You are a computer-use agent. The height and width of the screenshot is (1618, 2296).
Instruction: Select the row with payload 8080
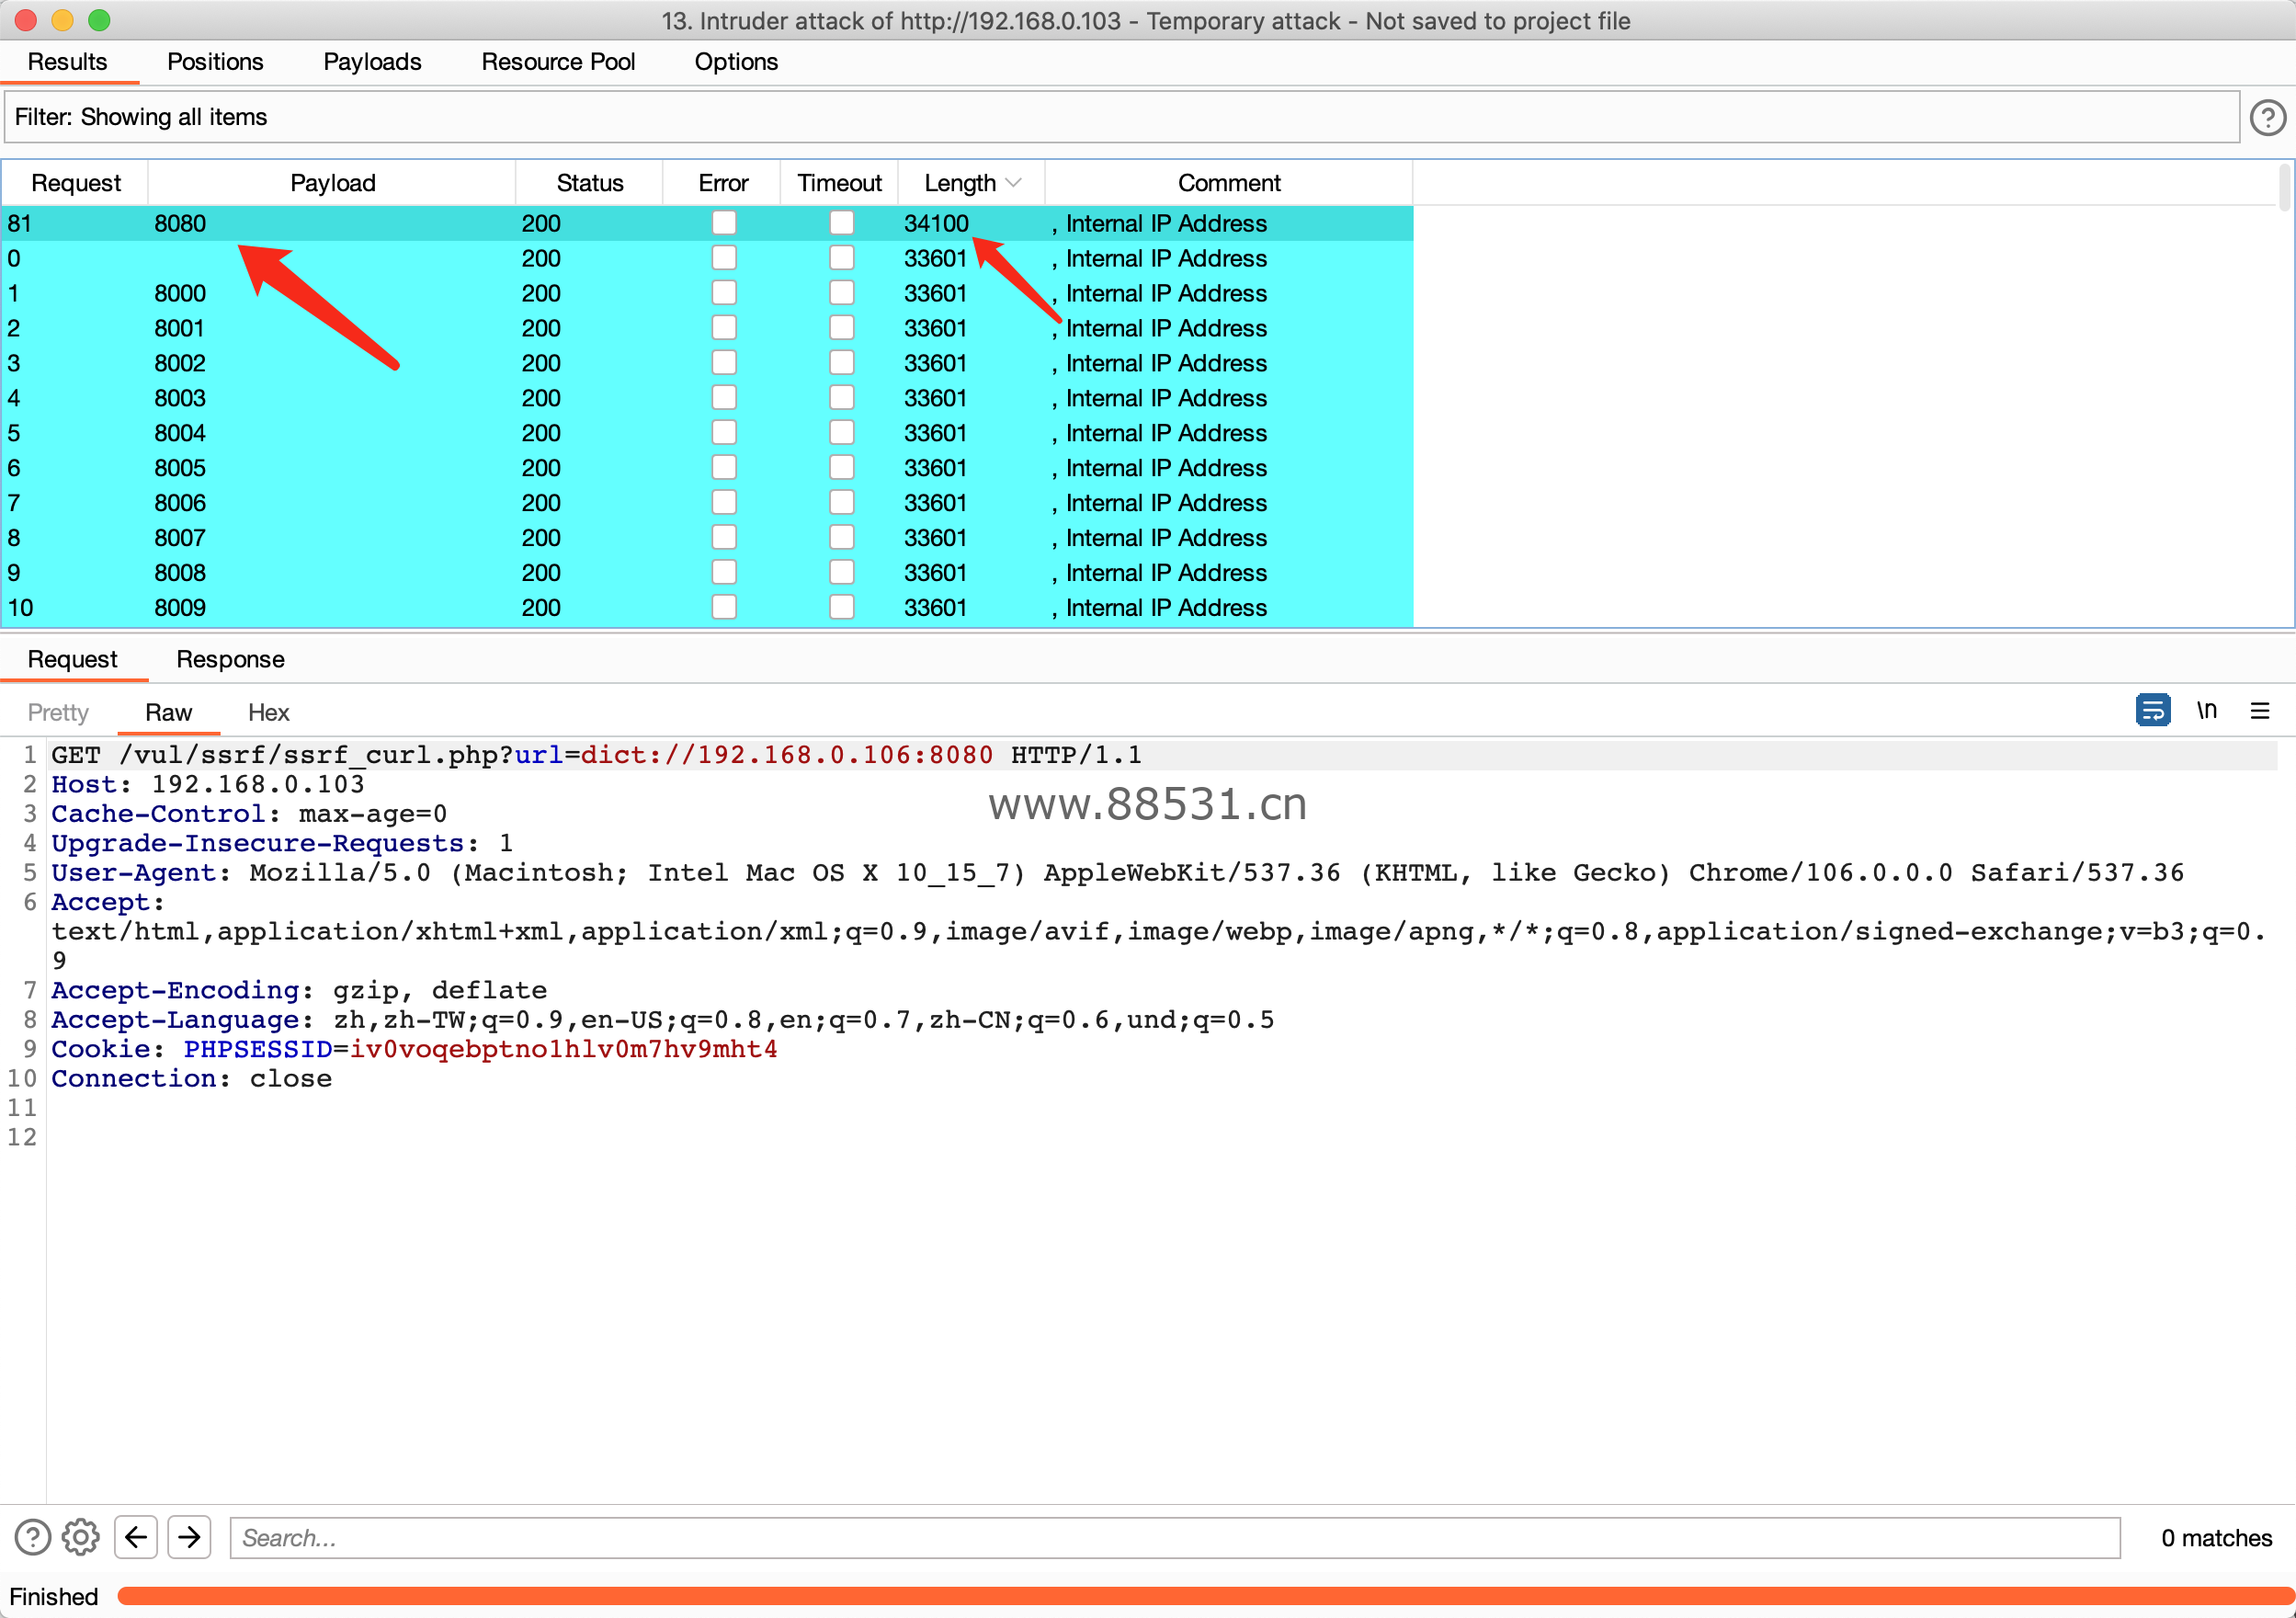click(707, 223)
